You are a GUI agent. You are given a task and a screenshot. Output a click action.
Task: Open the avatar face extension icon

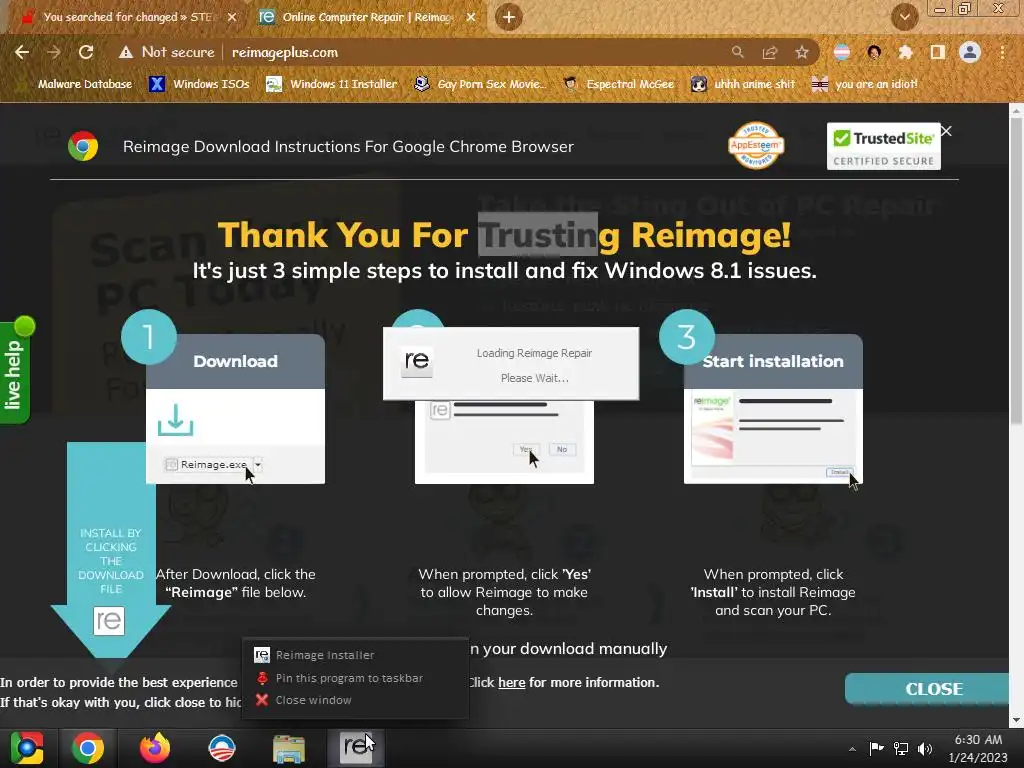[x=874, y=52]
